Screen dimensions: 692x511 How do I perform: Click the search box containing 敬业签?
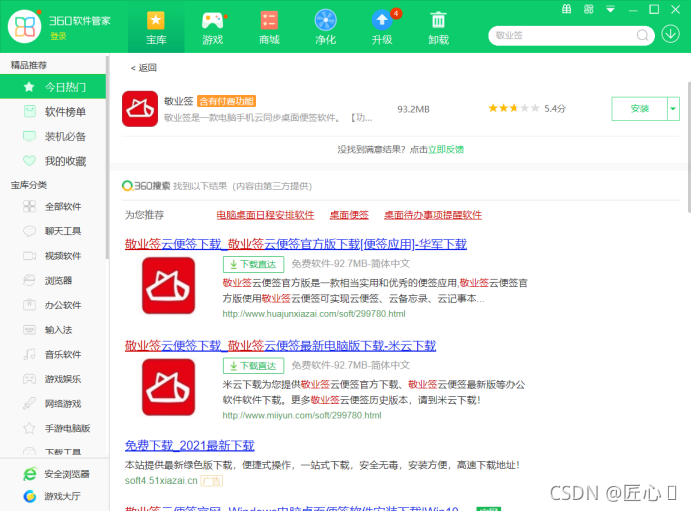(571, 35)
